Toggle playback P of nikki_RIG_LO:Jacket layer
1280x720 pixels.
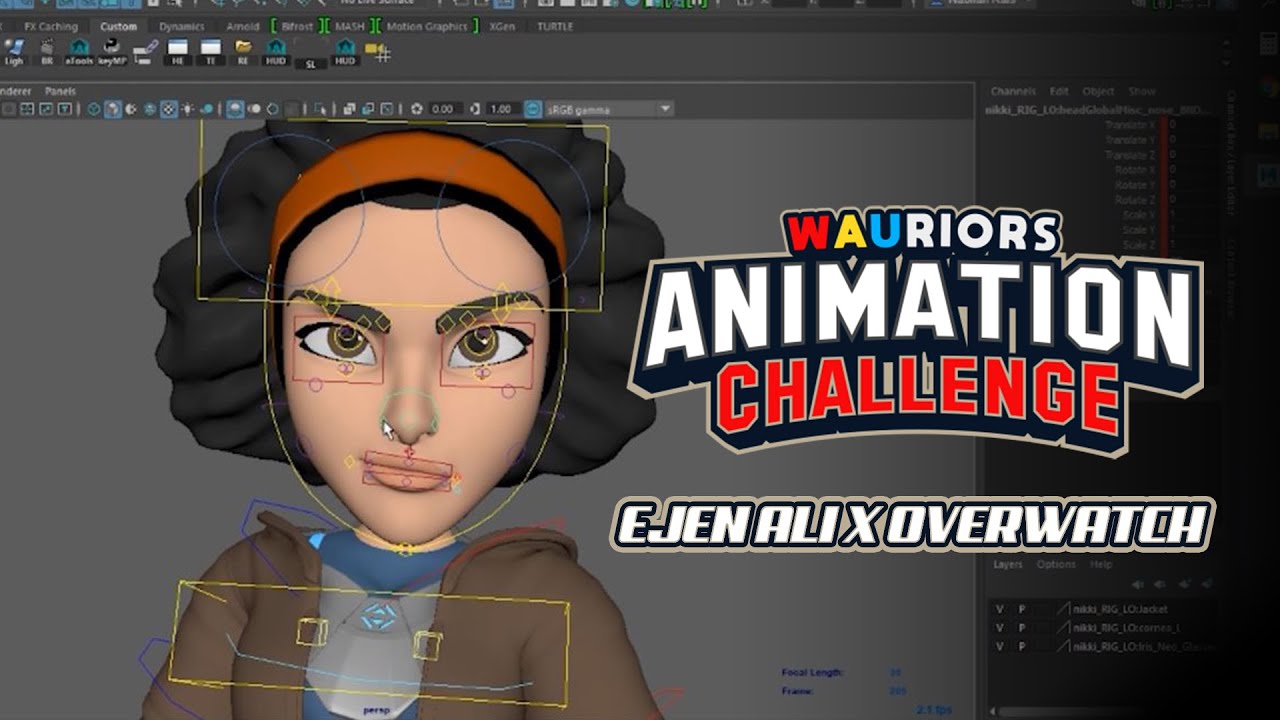tap(1021, 609)
